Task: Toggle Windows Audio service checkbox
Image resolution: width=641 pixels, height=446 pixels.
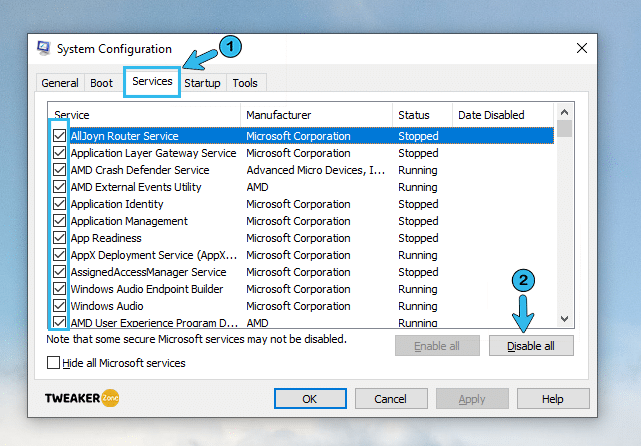Action: point(60,306)
